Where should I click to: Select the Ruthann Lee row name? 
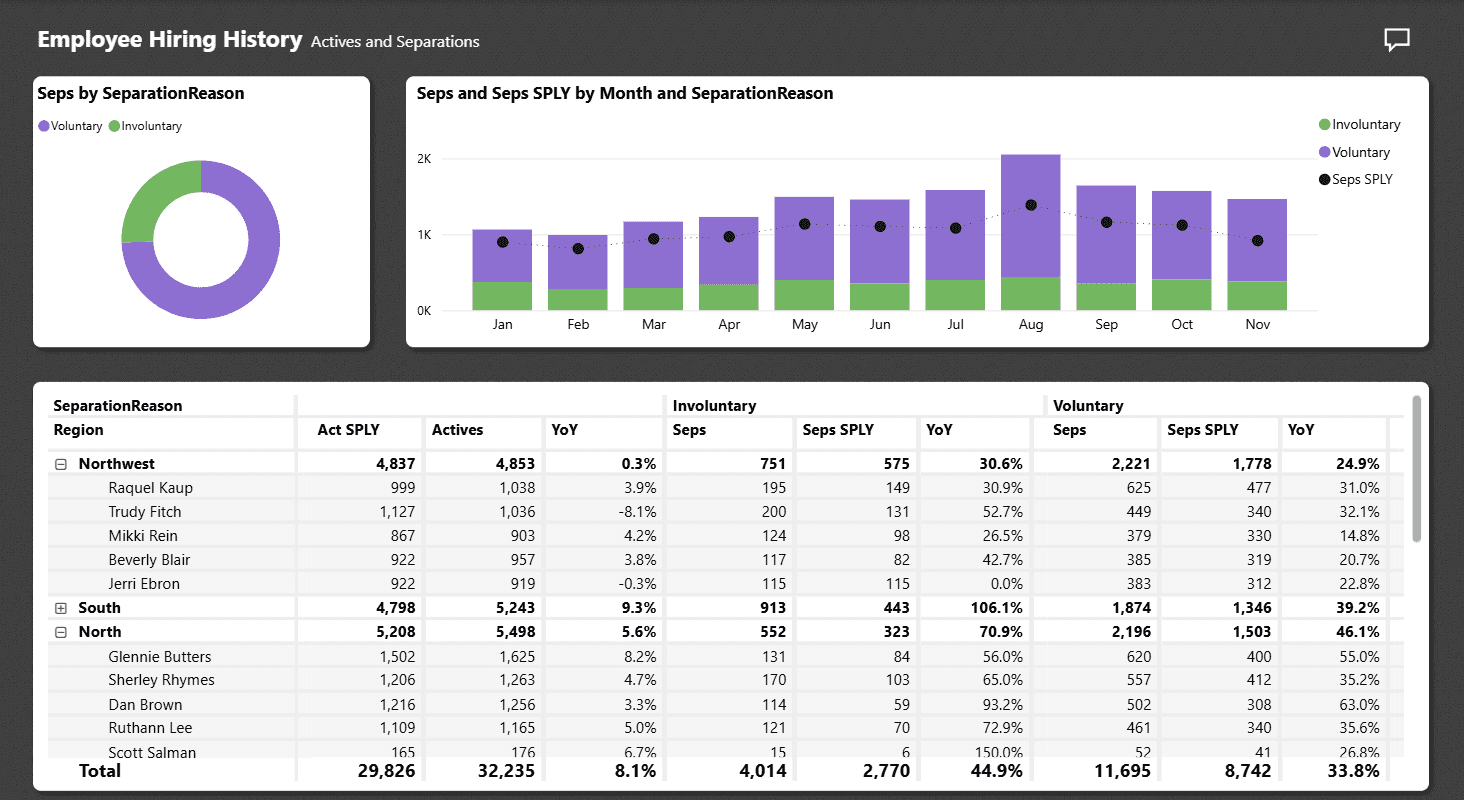pos(150,728)
